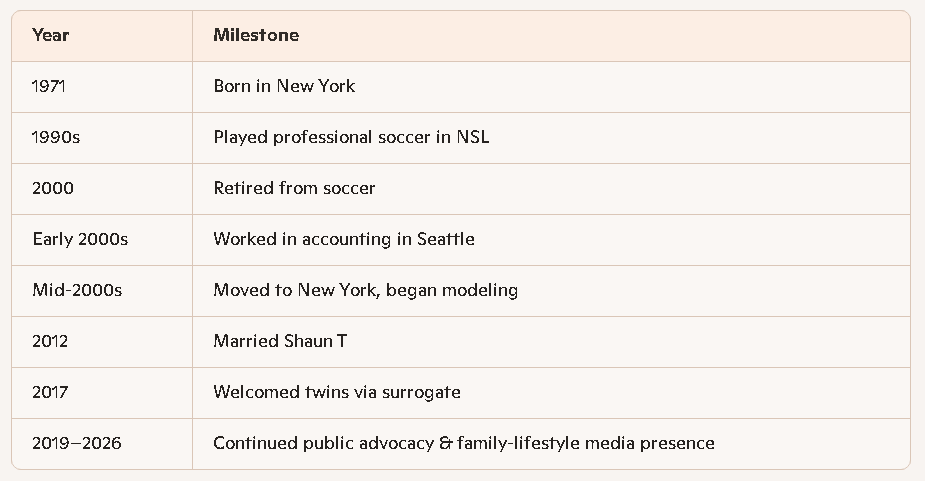Select the 2017 year cell
The width and height of the screenshot is (925, 481).
coord(50,392)
